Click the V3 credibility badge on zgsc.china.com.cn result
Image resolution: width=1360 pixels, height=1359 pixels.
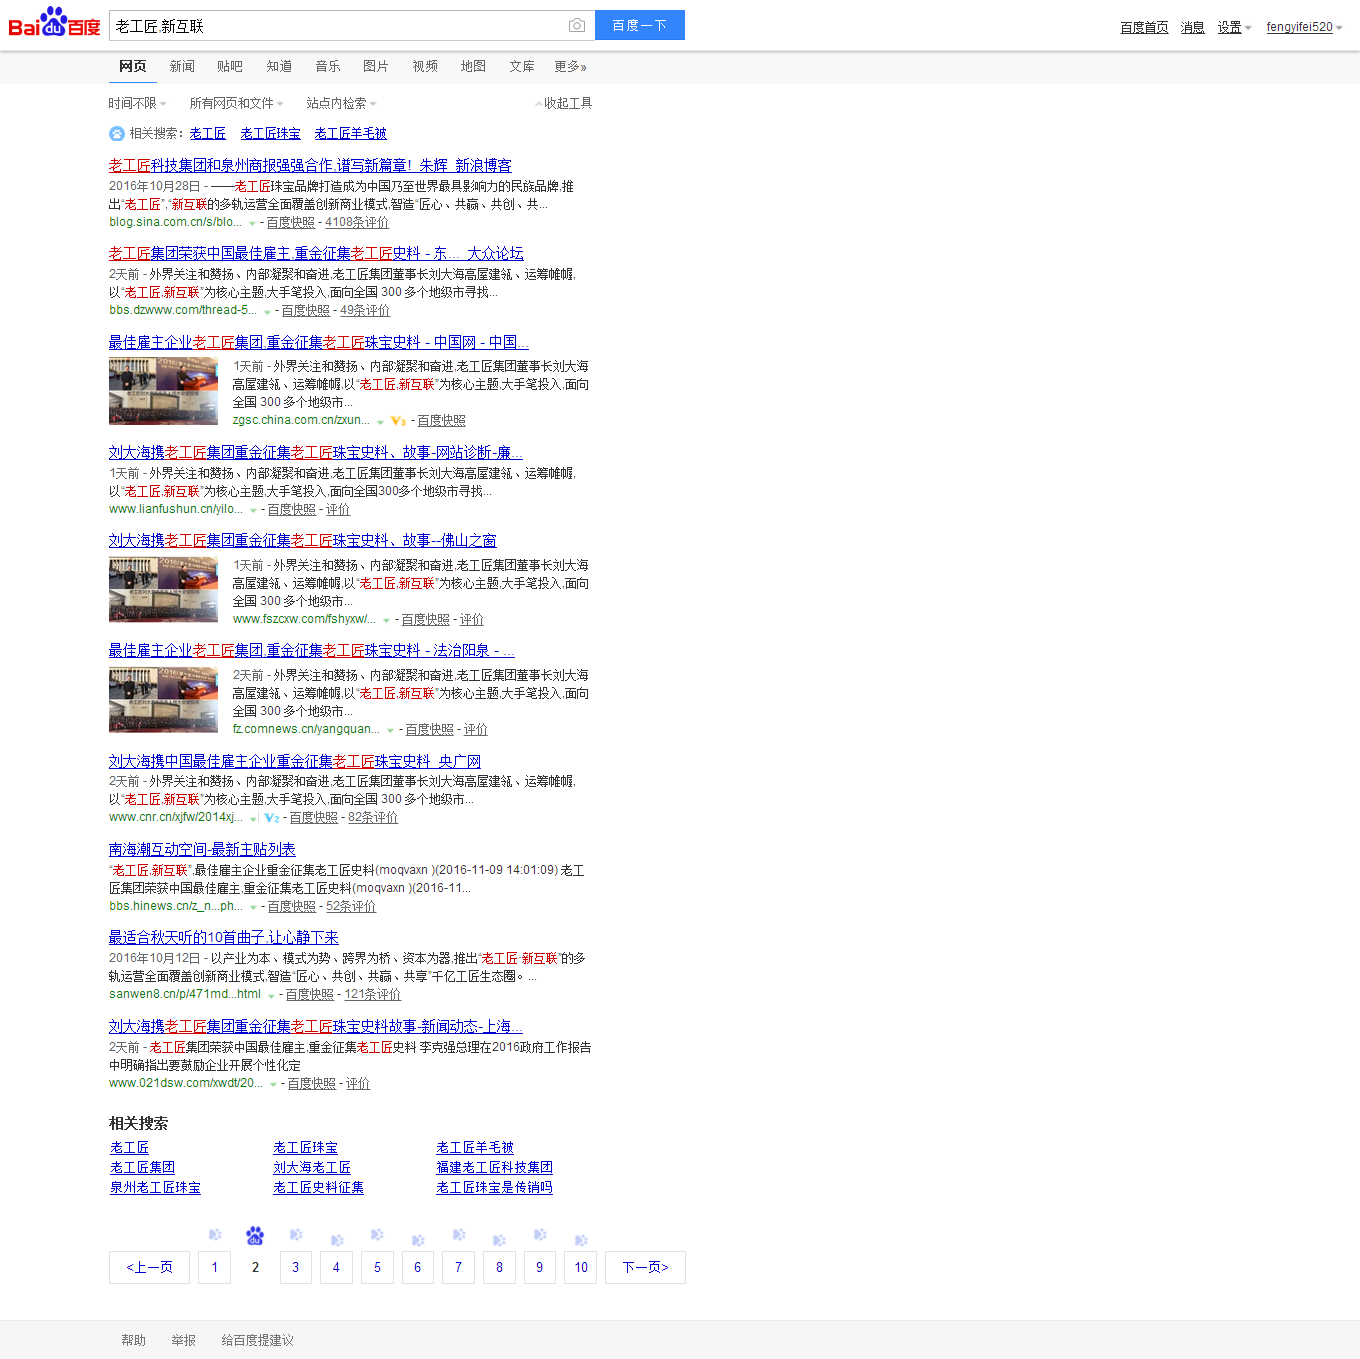pos(398,421)
